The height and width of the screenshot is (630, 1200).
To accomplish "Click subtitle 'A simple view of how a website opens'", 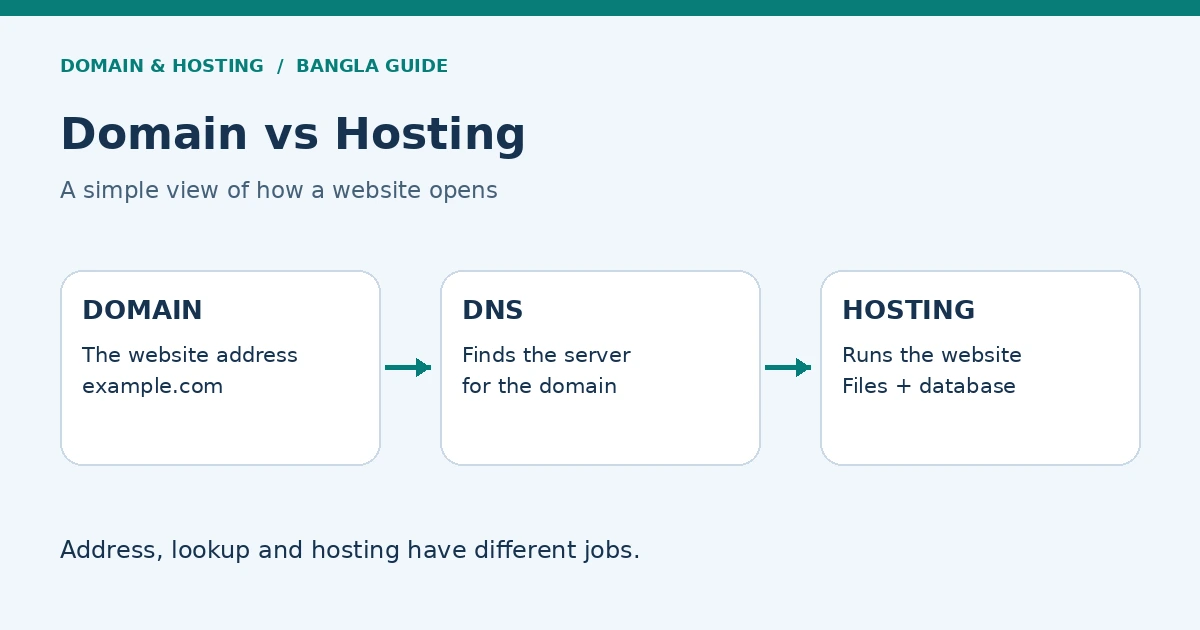I will point(279,190).
